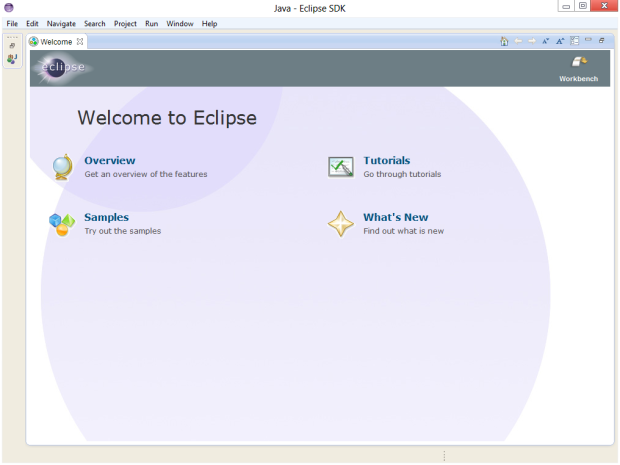Click the Home icon in Welcome toolbar
The width and height of the screenshot is (620, 465).
pyautogui.click(x=504, y=41)
